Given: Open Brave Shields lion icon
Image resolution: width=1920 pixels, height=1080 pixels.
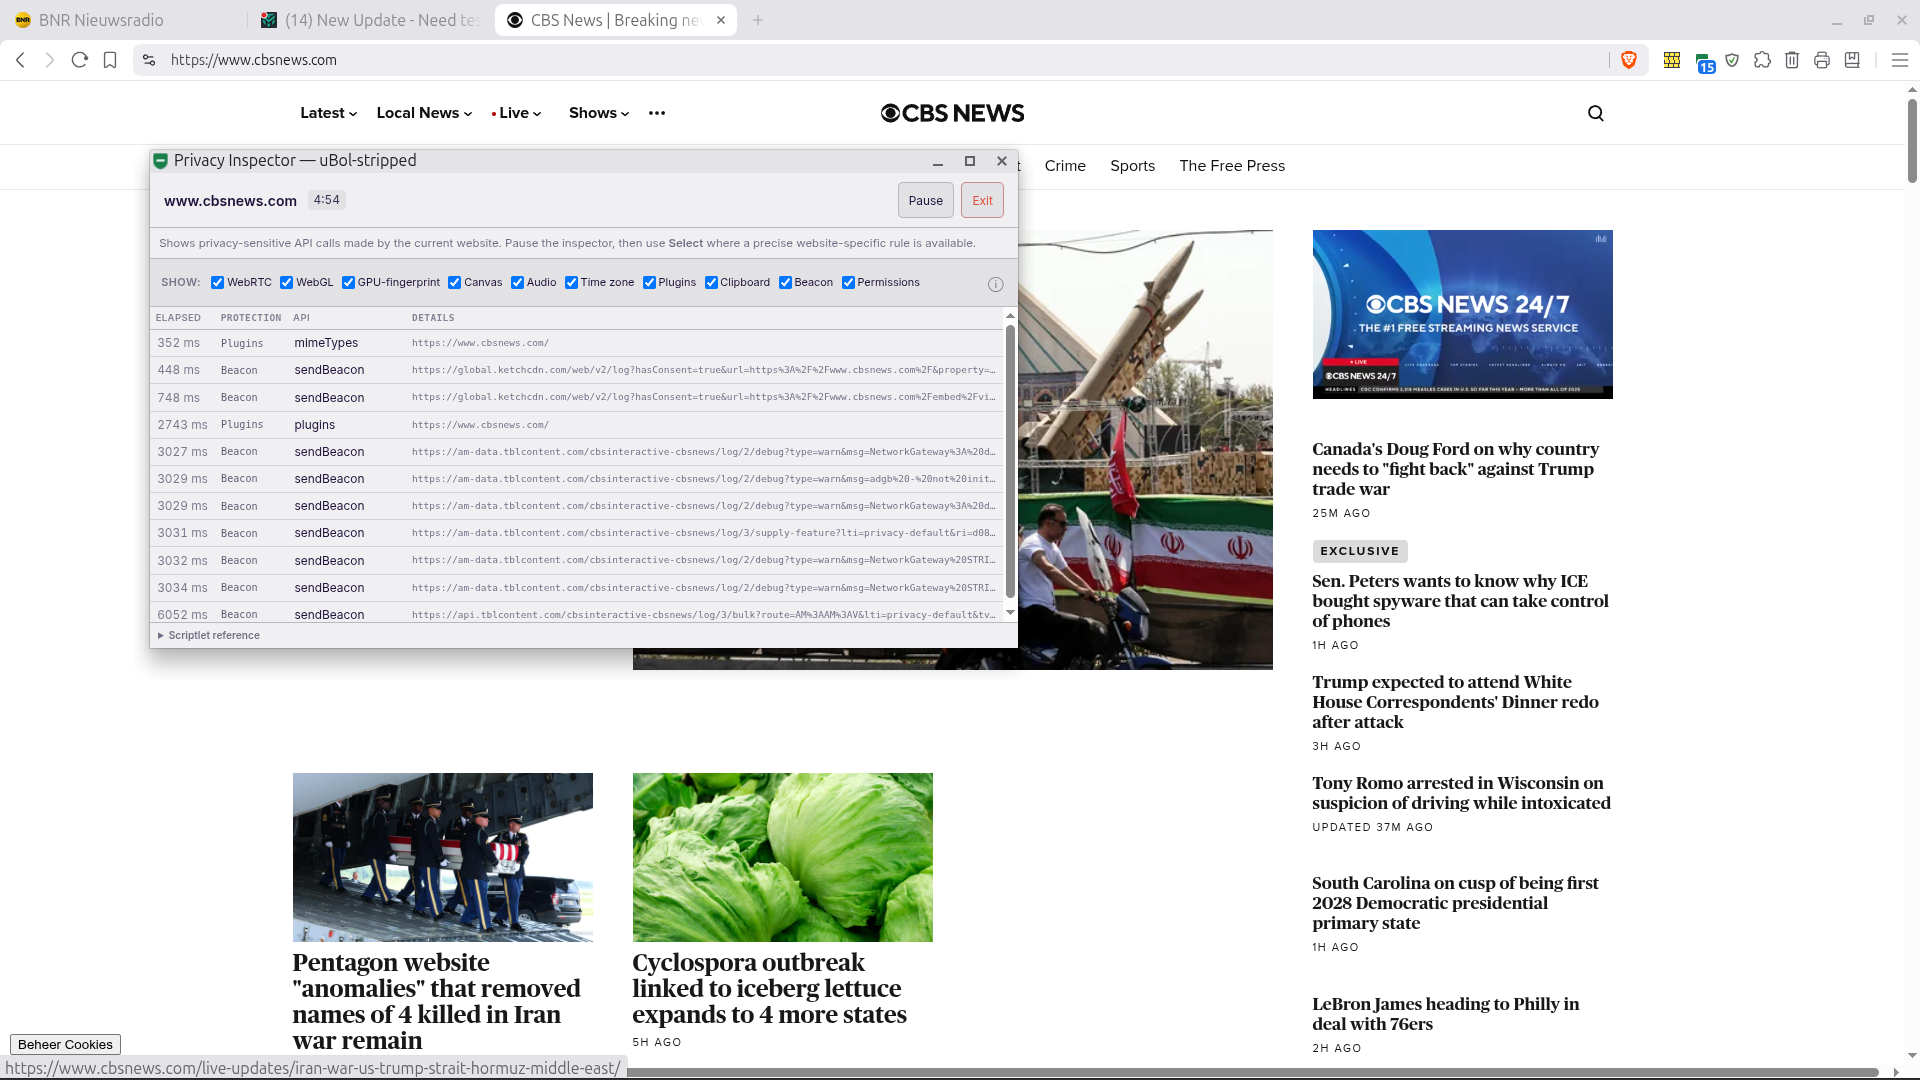Looking at the screenshot, I should 1629,60.
